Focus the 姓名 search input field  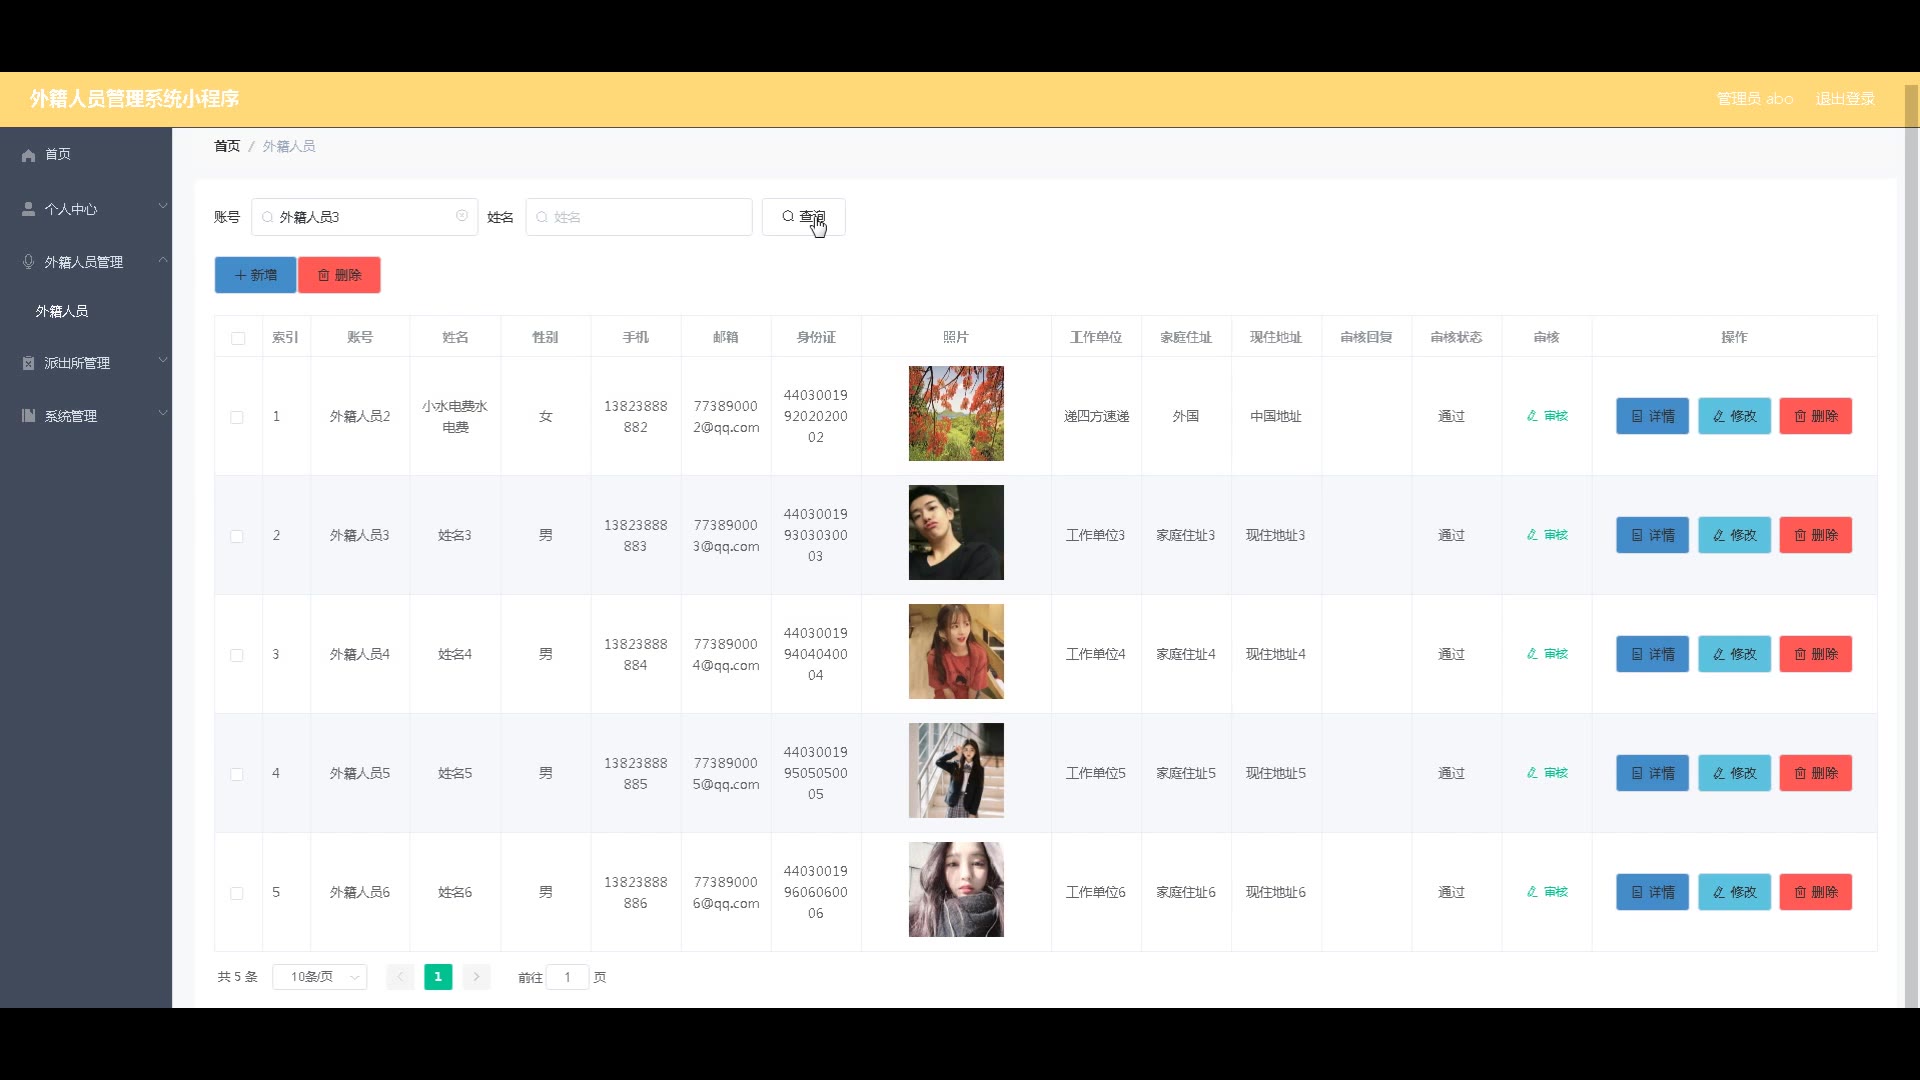coord(638,217)
